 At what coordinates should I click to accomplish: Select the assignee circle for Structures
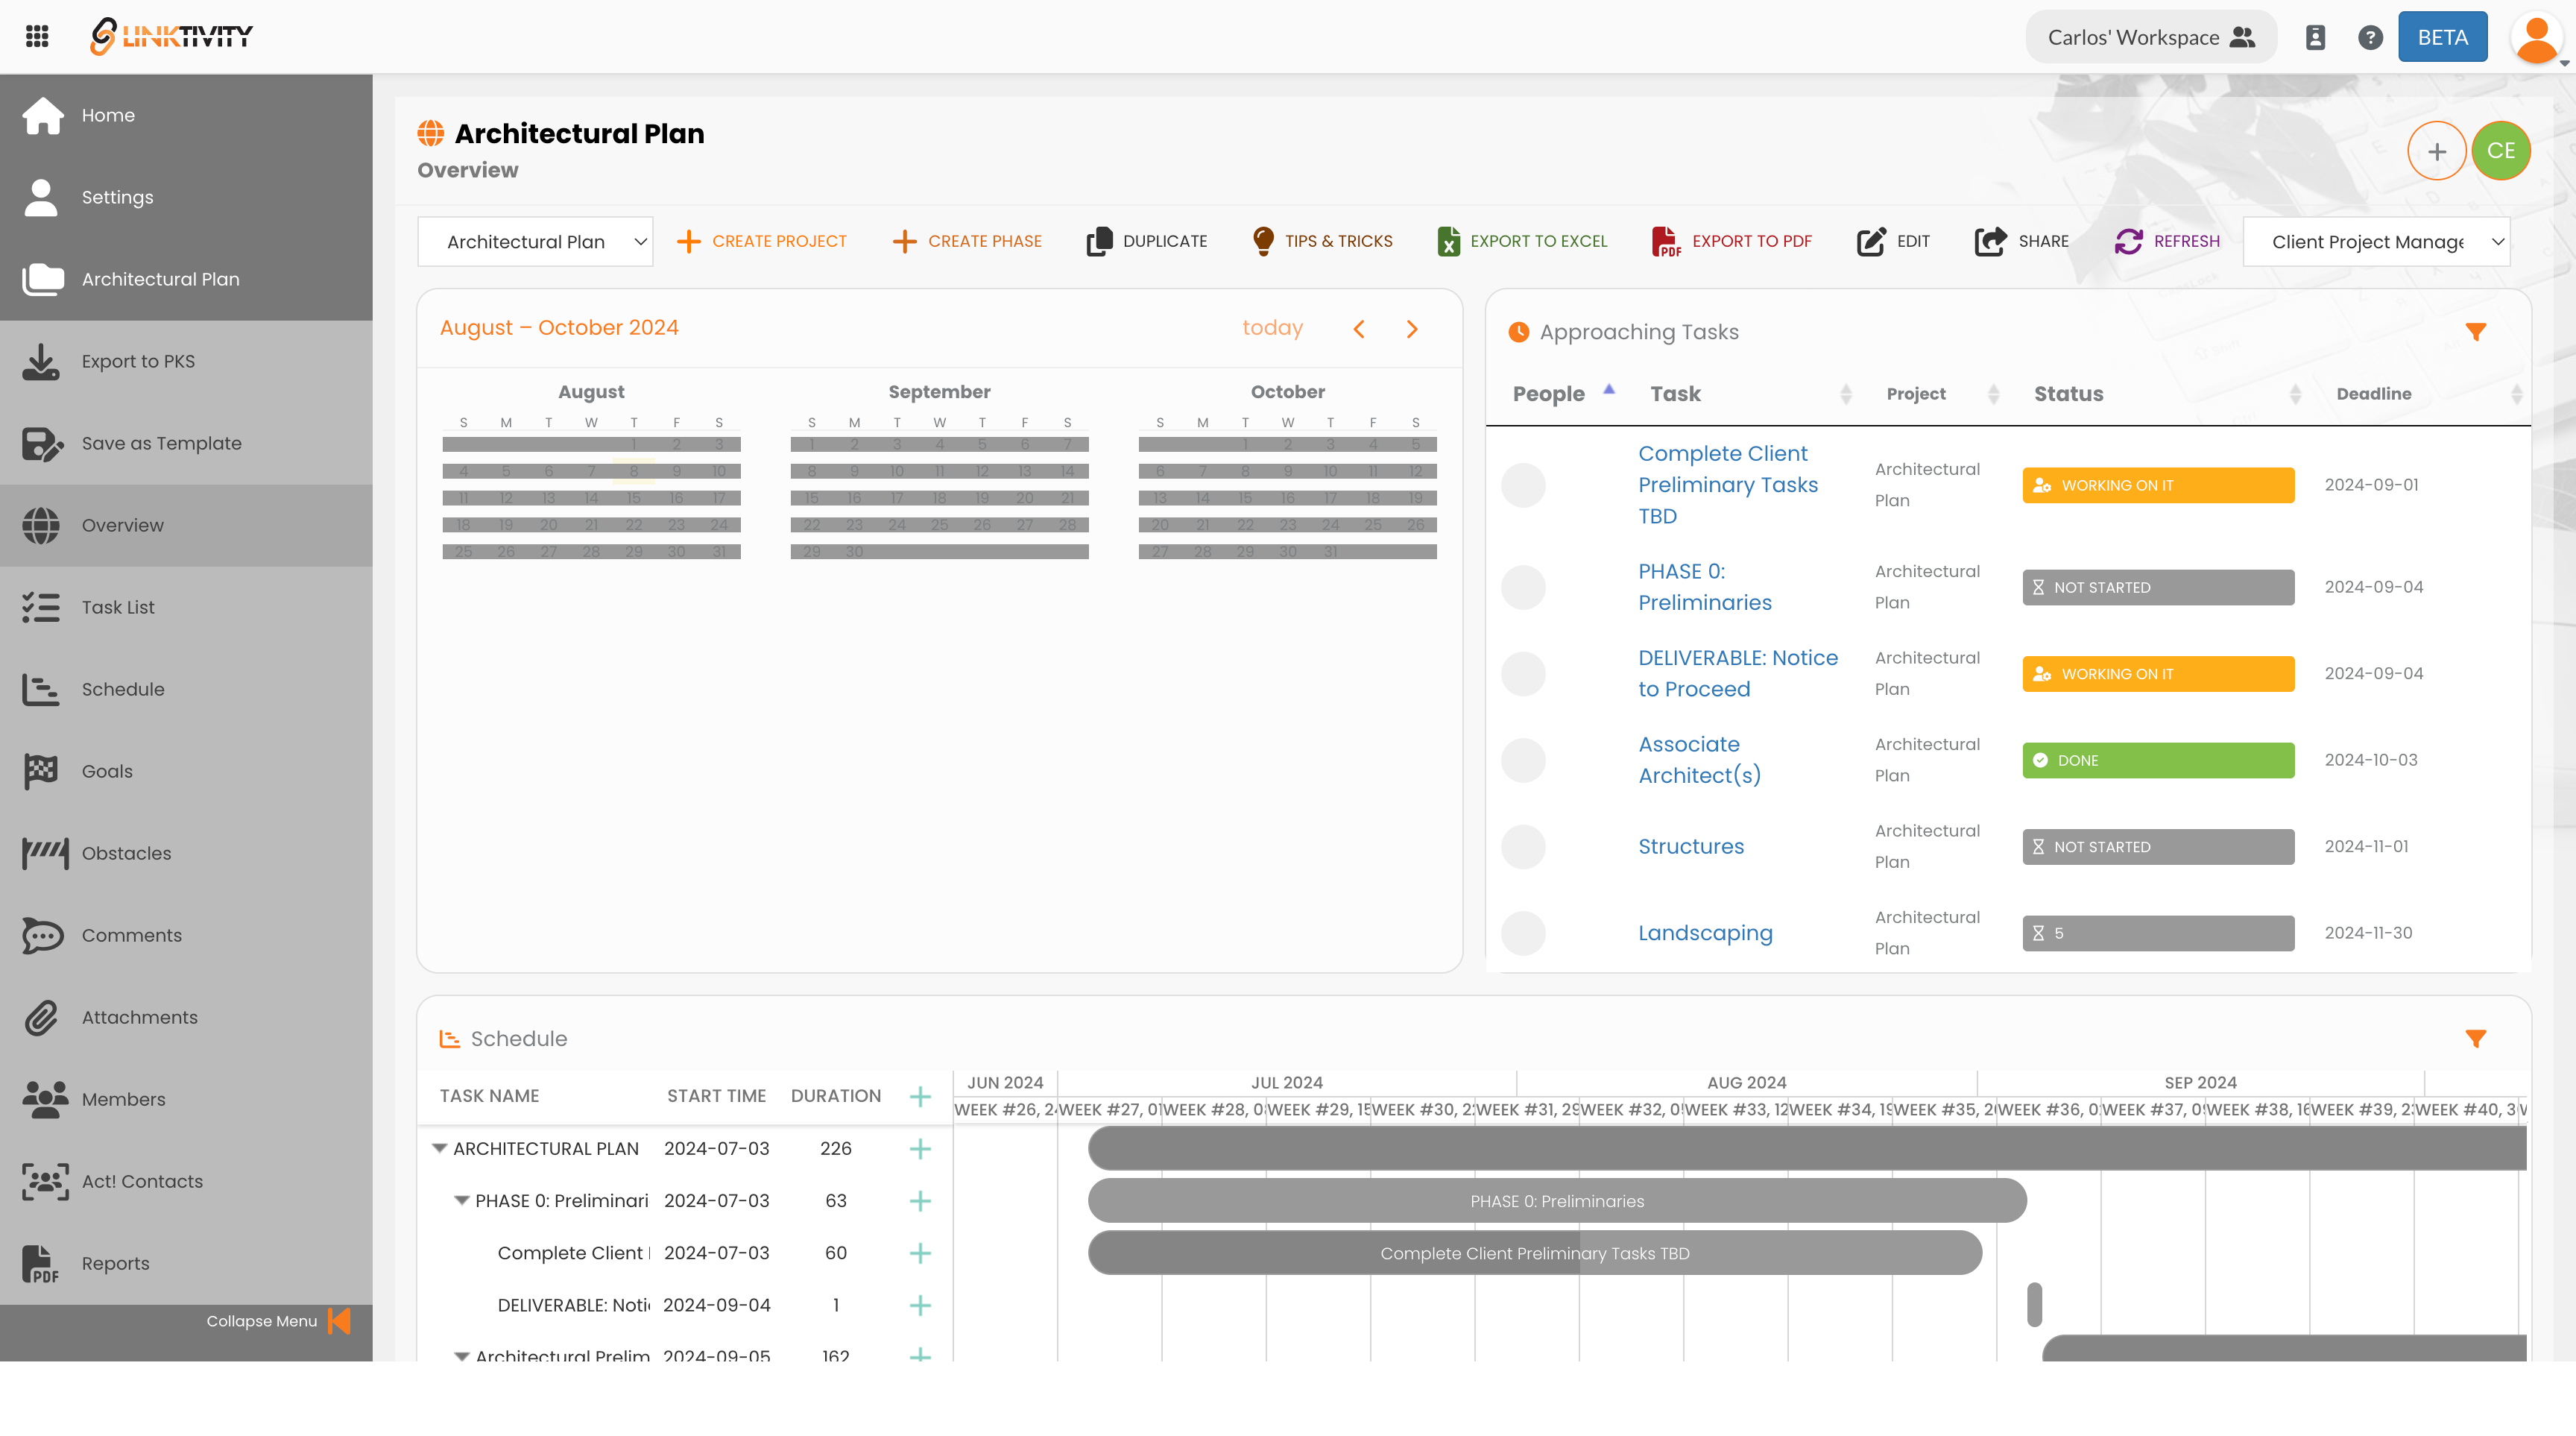click(1523, 847)
